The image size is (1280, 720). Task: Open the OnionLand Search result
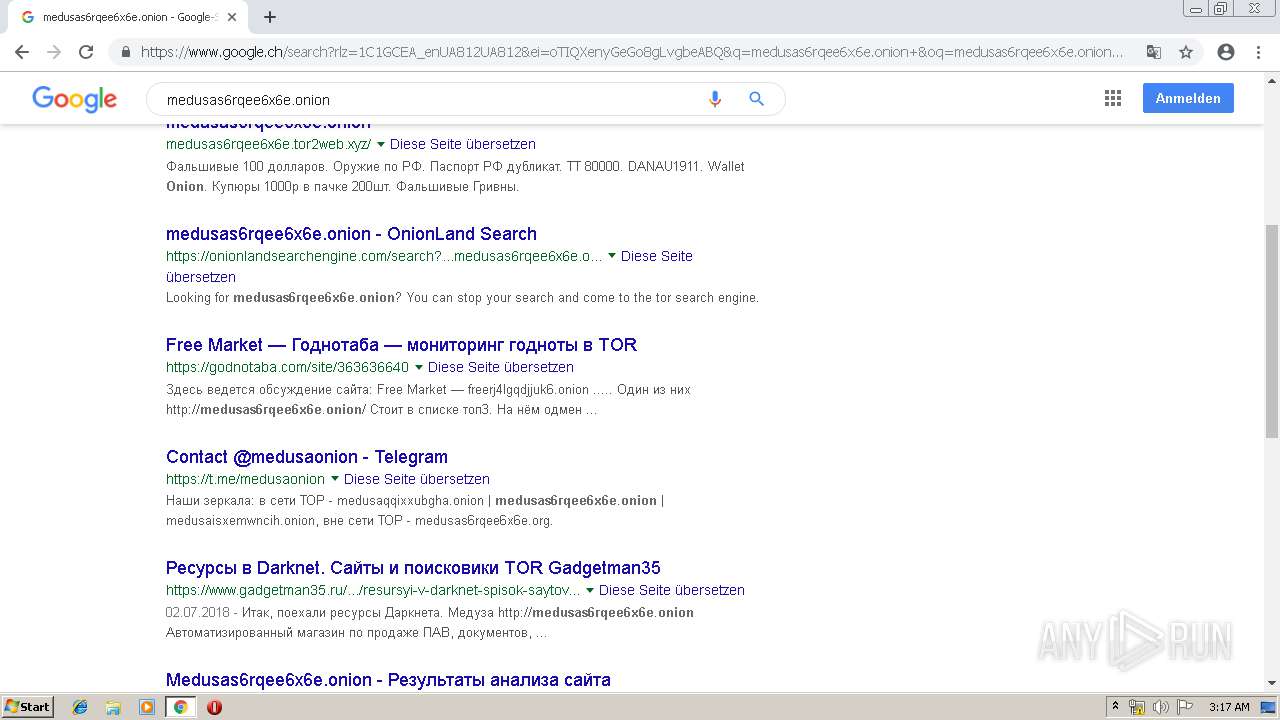pos(351,234)
